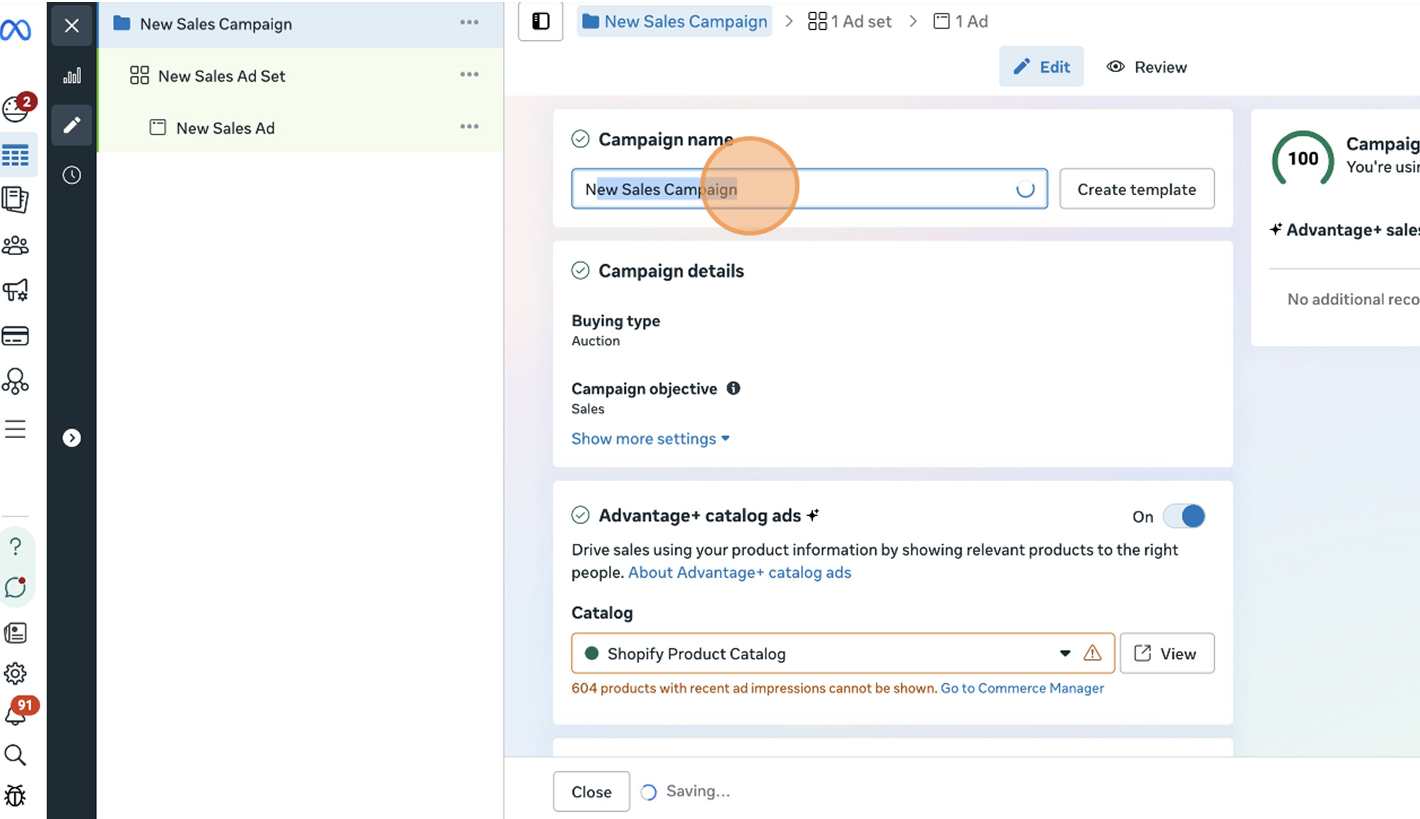Follow the Go to Commerce Manager link
Screen dimensions: 1420x819
coord(1022,688)
